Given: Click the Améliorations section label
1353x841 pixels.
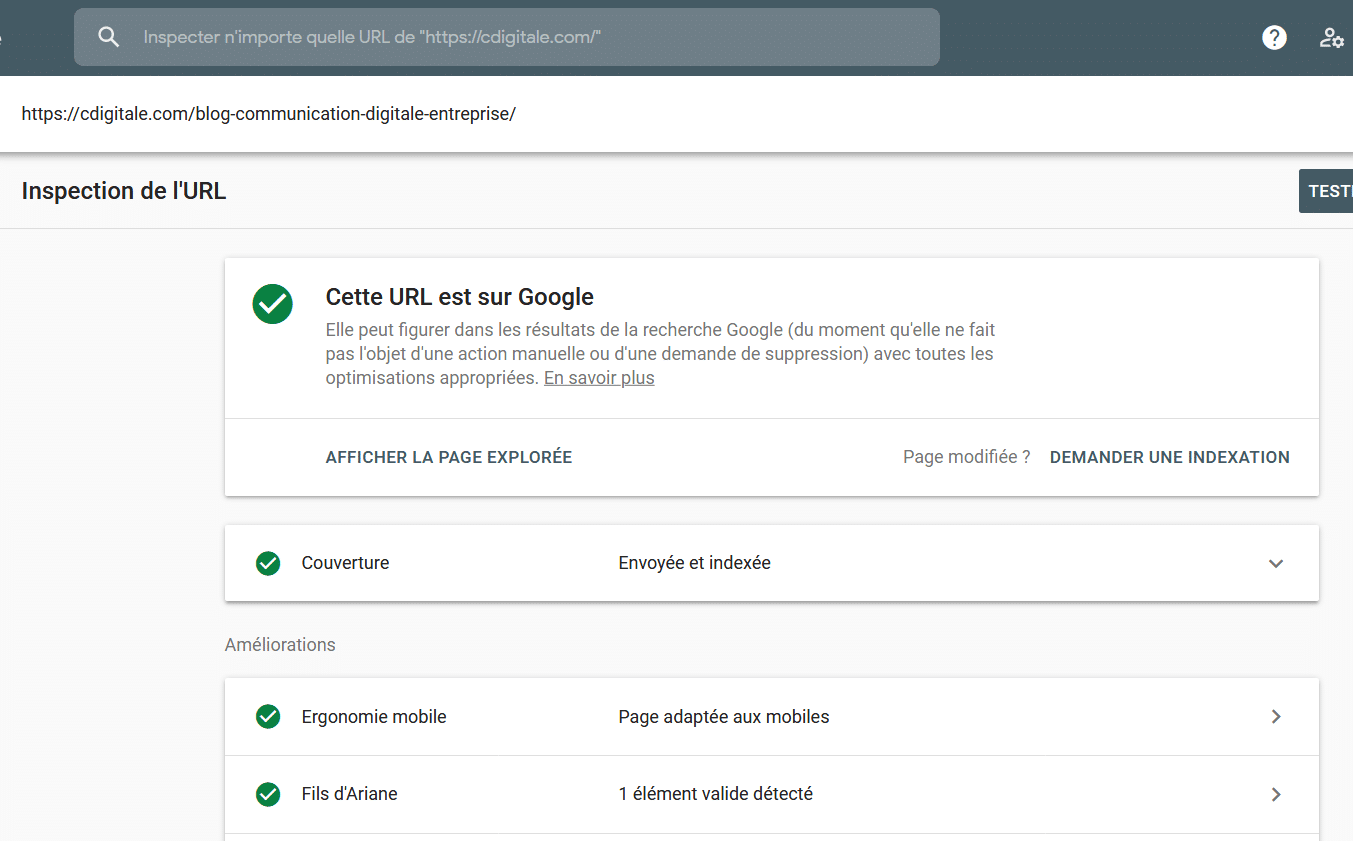Looking at the screenshot, I should (280, 645).
